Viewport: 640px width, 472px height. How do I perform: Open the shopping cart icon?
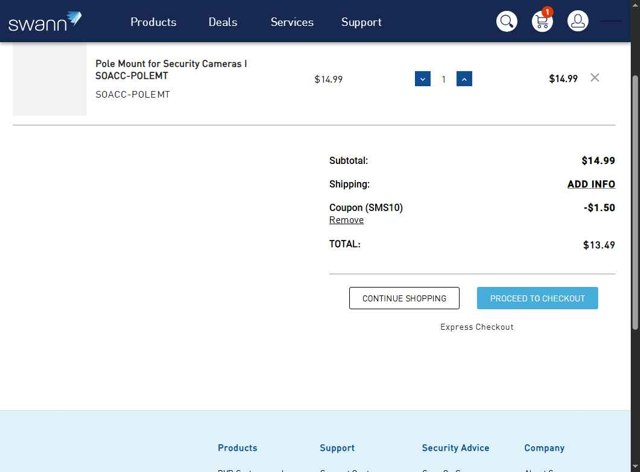click(x=542, y=21)
